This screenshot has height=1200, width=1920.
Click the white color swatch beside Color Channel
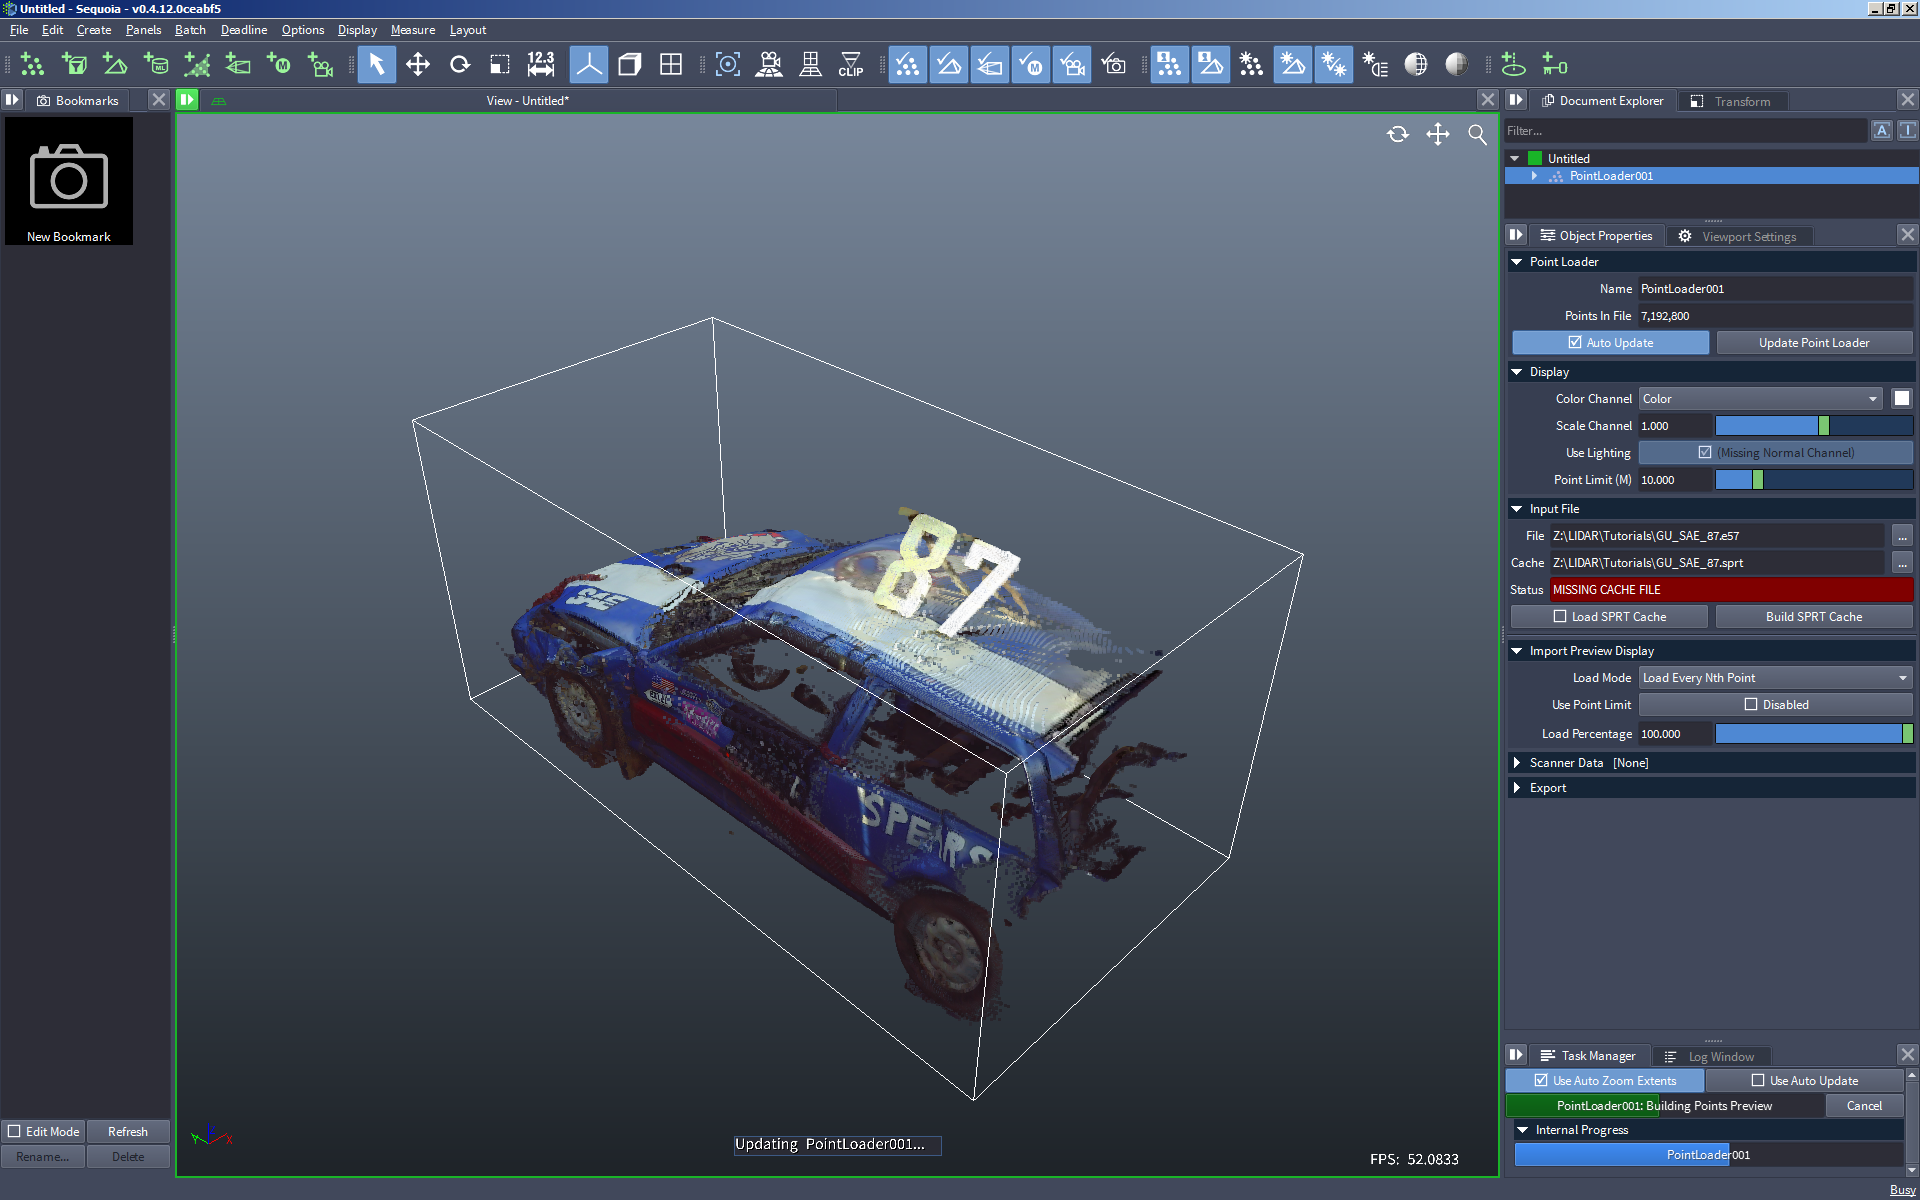click(1902, 399)
